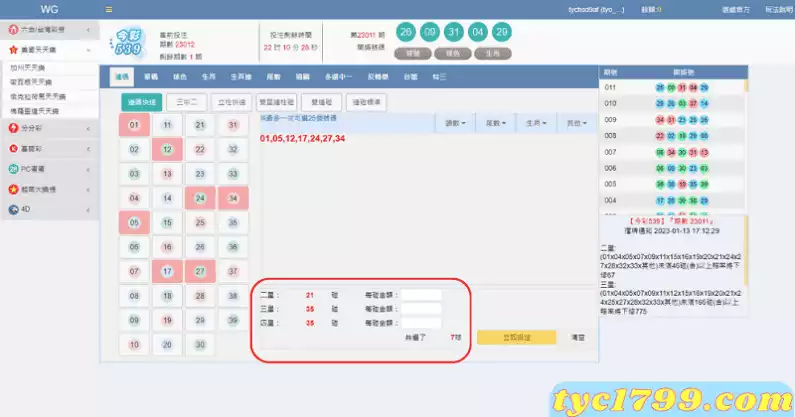The image size is (795, 417).
Task: Click drawn ball 31 in header
Action: 454,32
